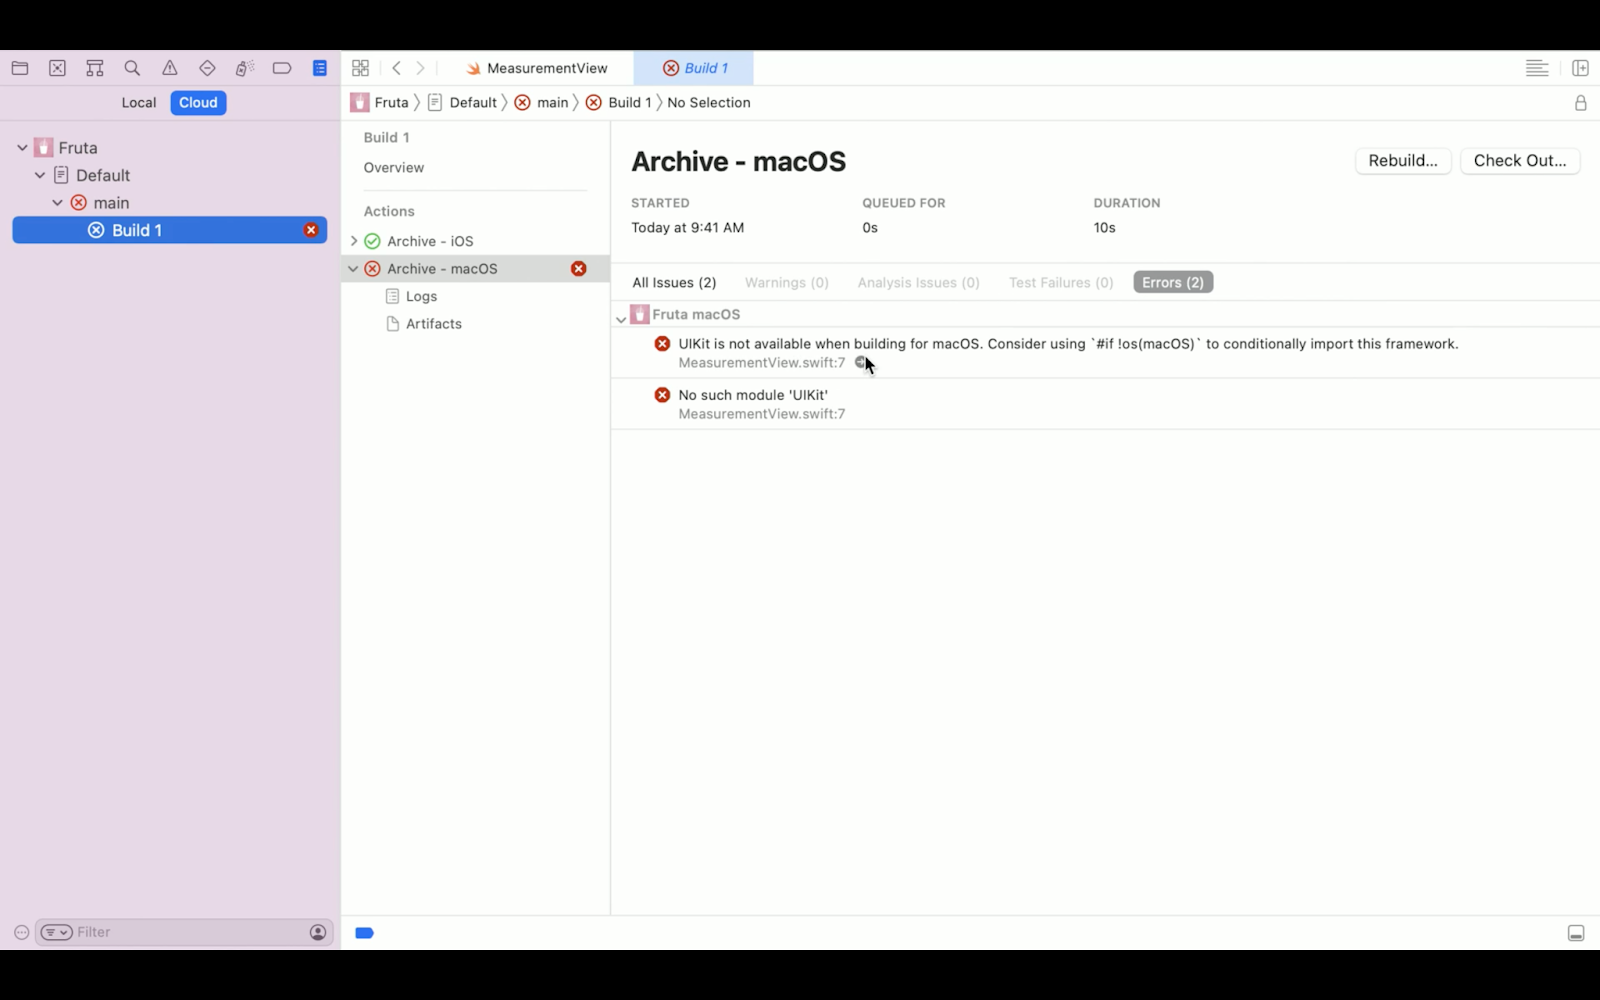Show the Test Failures (0) tab
1600x1000 pixels.
(x=1061, y=283)
